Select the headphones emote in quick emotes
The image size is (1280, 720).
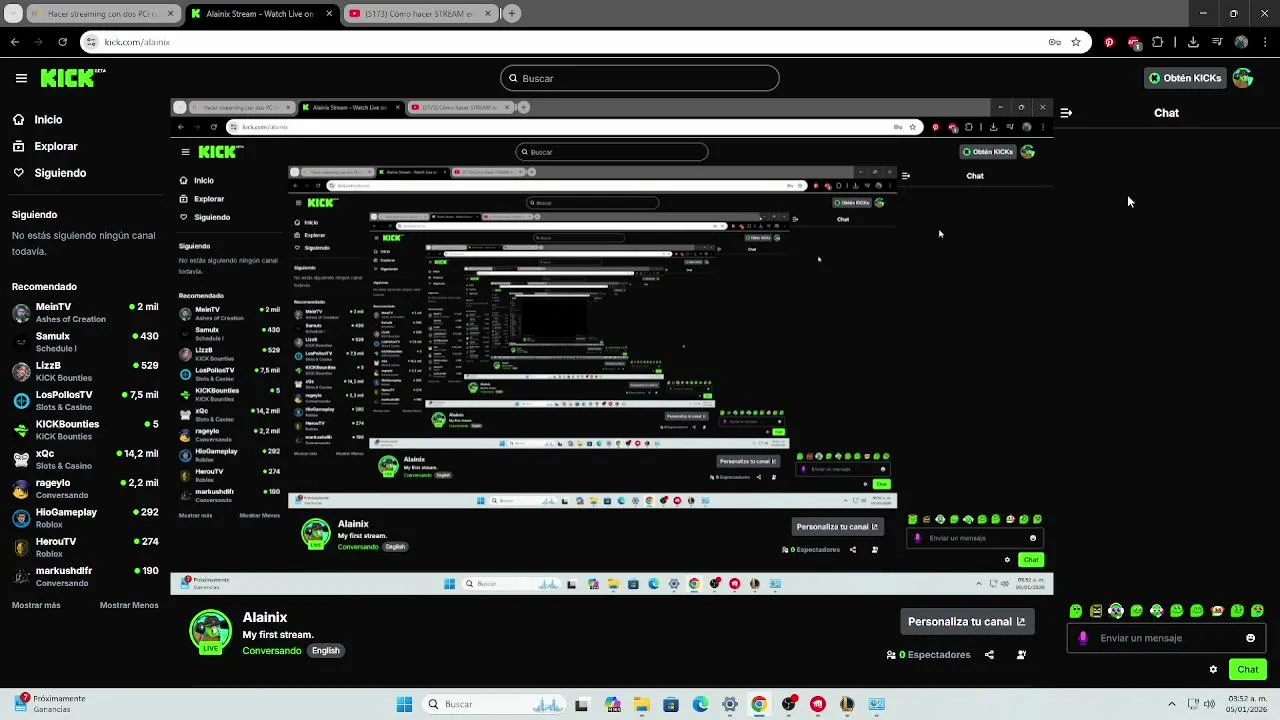click(x=1116, y=611)
